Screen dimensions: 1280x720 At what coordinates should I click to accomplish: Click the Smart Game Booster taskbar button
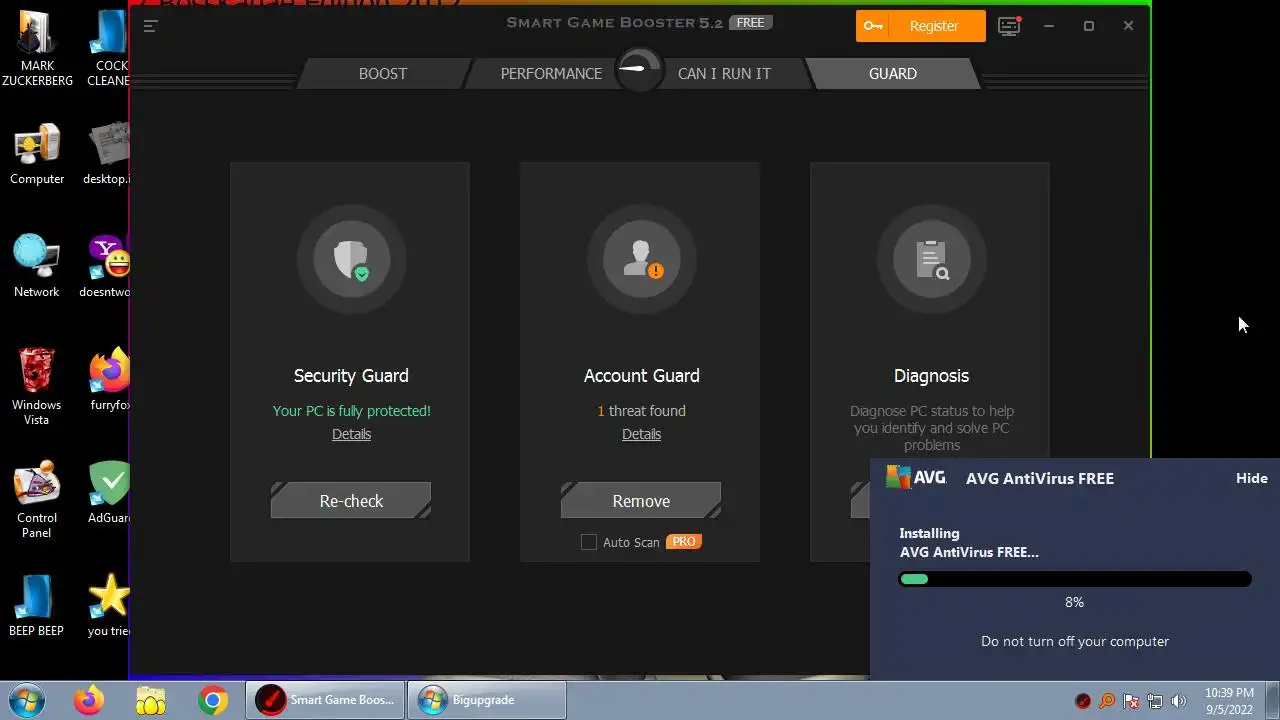pyautogui.click(x=326, y=700)
